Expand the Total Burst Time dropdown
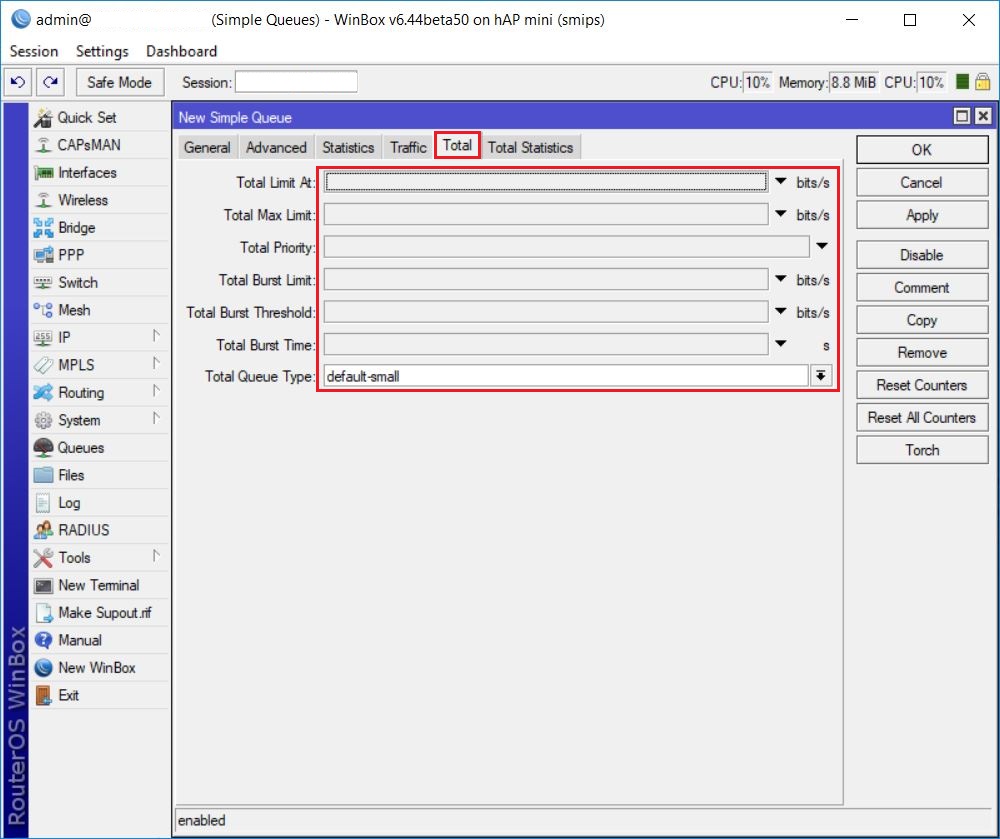Image resolution: width=1000 pixels, height=839 pixels. click(x=781, y=345)
